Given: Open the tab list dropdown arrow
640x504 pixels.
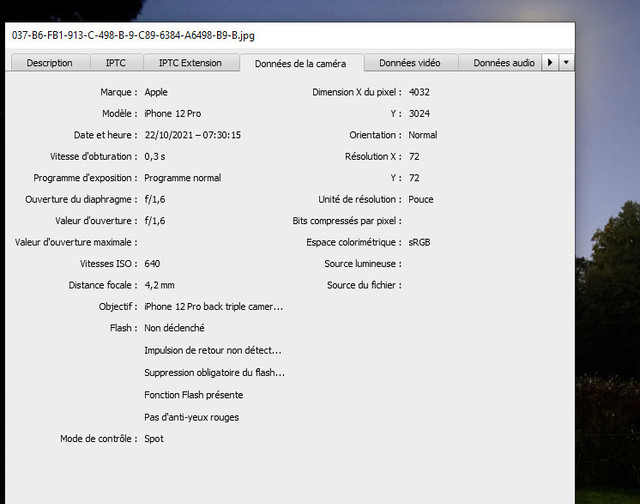Looking at the screenshot, I should (566, 62).
